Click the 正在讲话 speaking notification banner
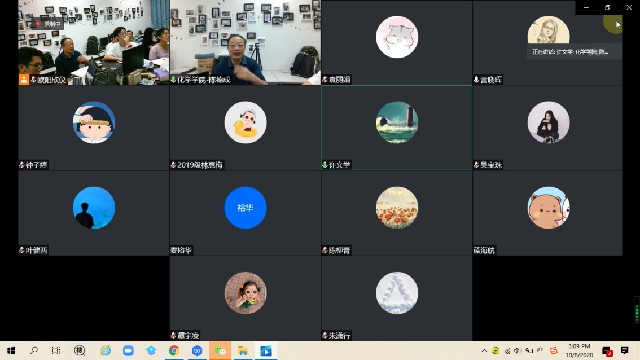The height and width of the screenshot is (360, 640). (x=574, y=52)
